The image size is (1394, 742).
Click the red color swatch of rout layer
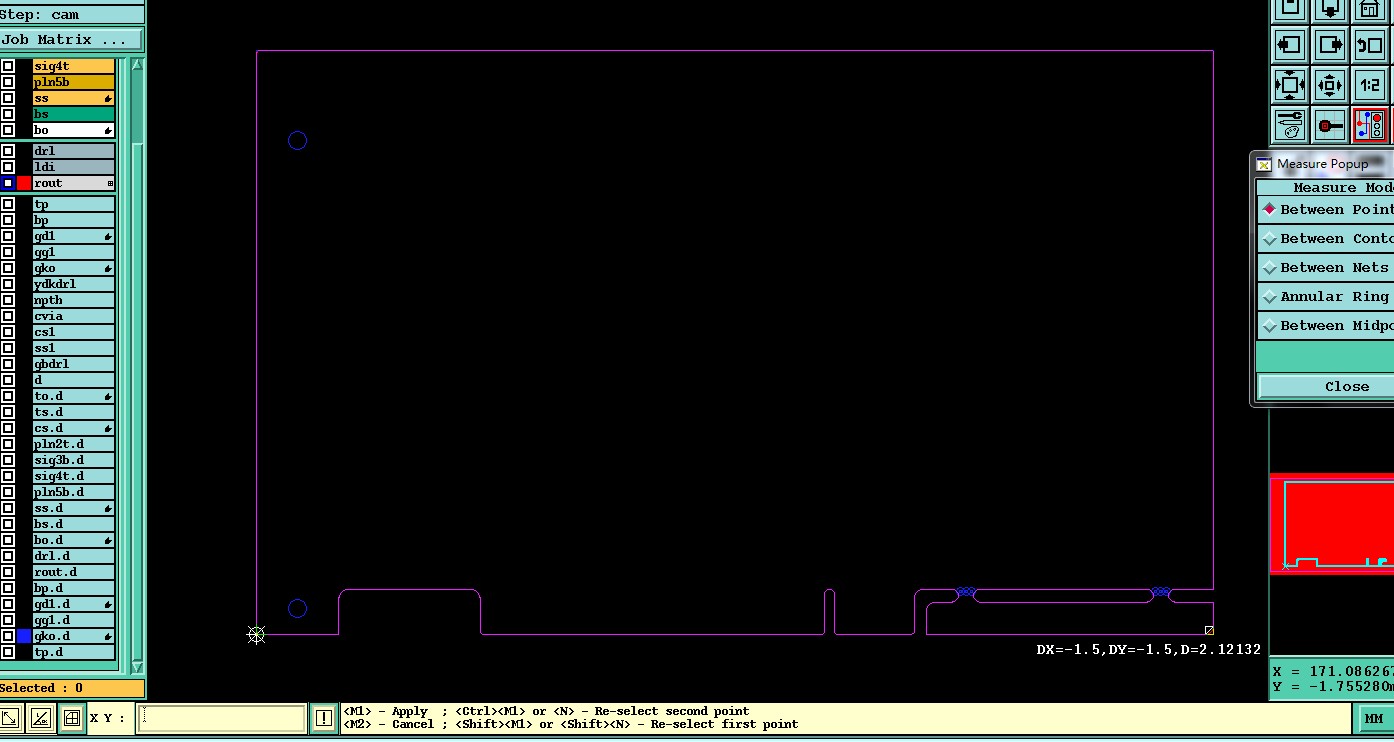24,183
